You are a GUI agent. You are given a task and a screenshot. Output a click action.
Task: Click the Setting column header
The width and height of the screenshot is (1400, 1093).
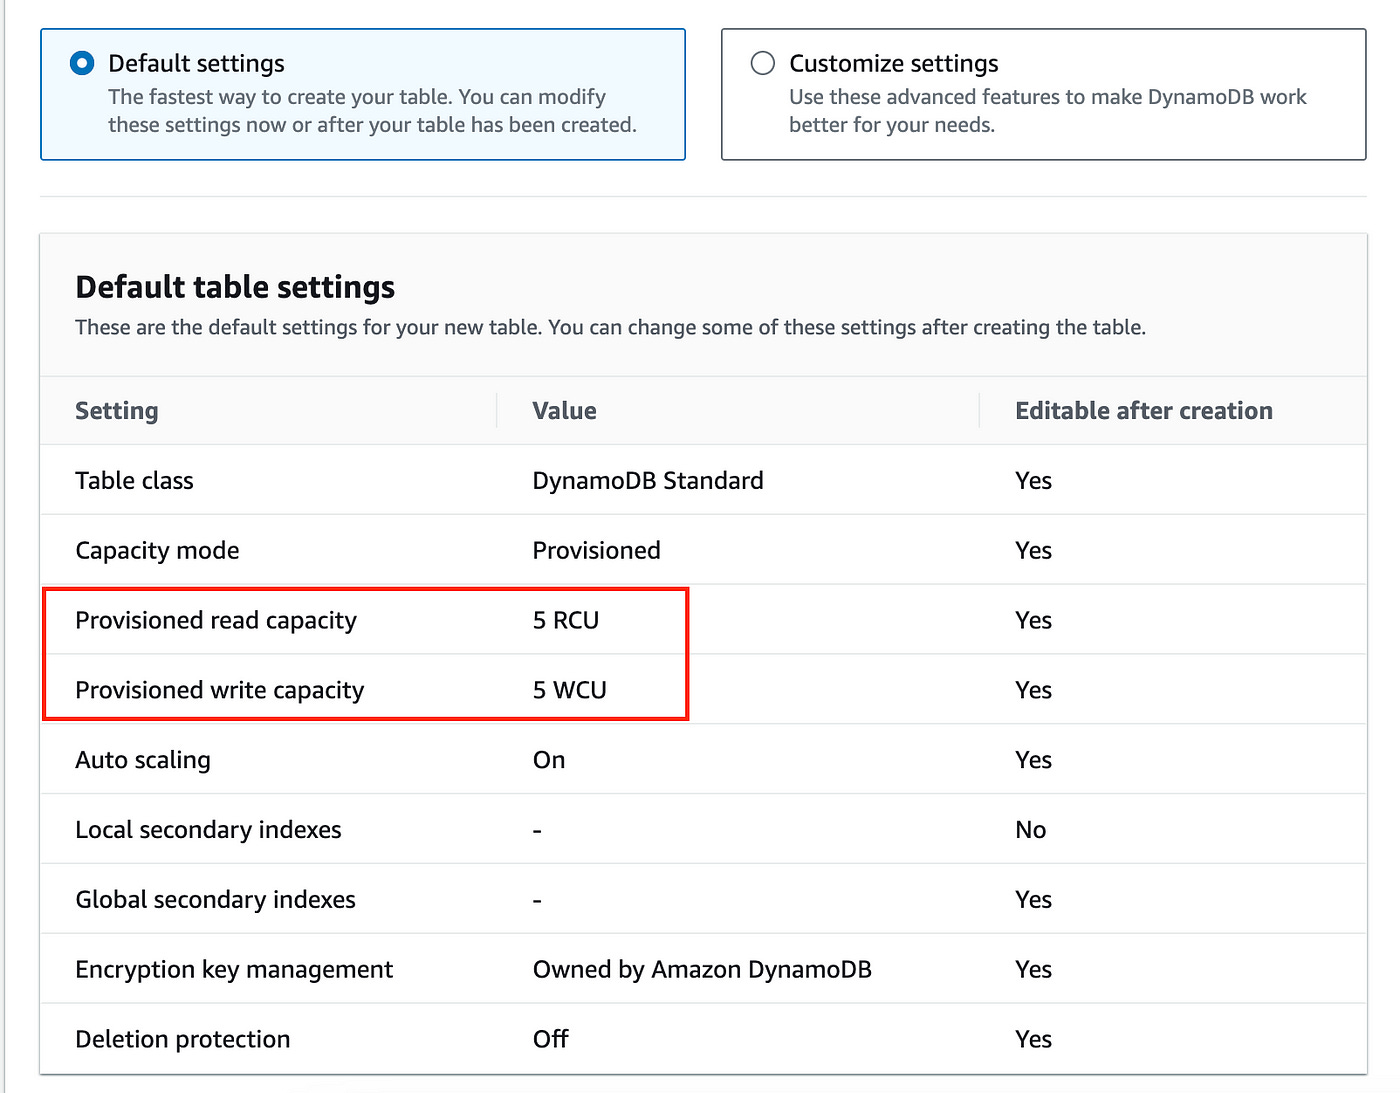117,411
